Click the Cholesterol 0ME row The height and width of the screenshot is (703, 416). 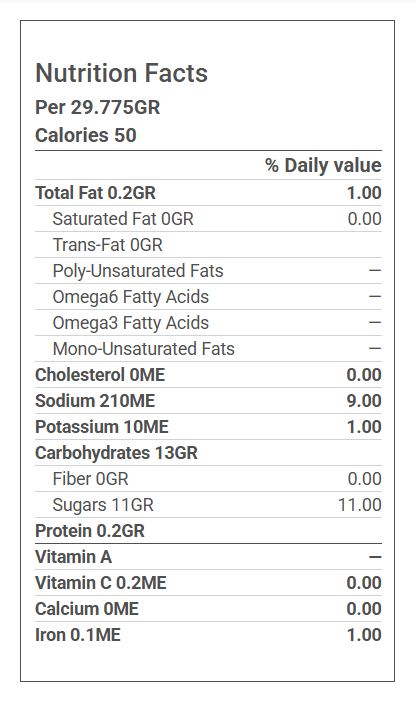tap(208, 375)
